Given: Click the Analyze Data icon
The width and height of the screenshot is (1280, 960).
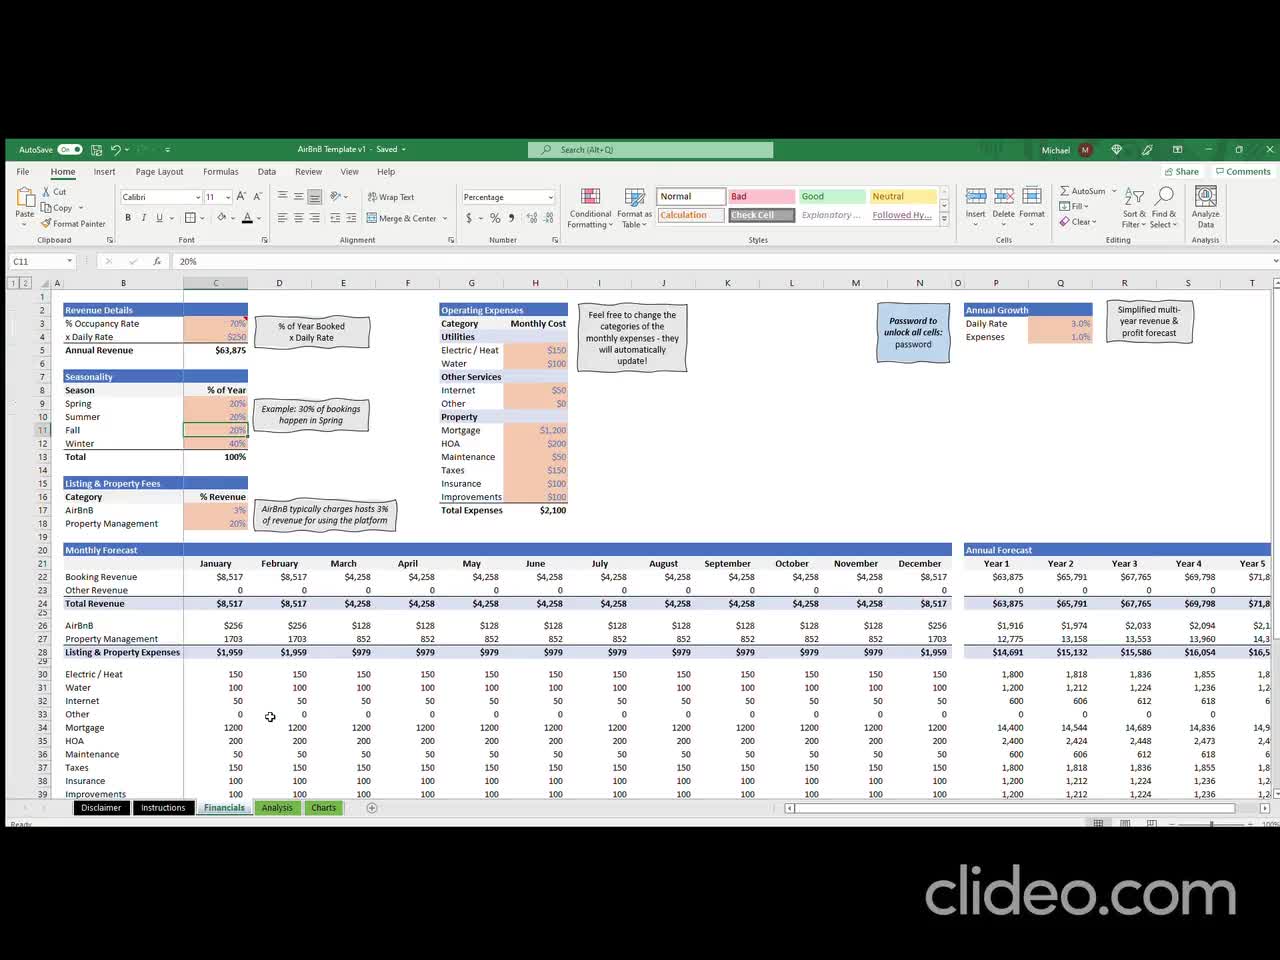Looking at the screenshot, I should point(1205,205).
